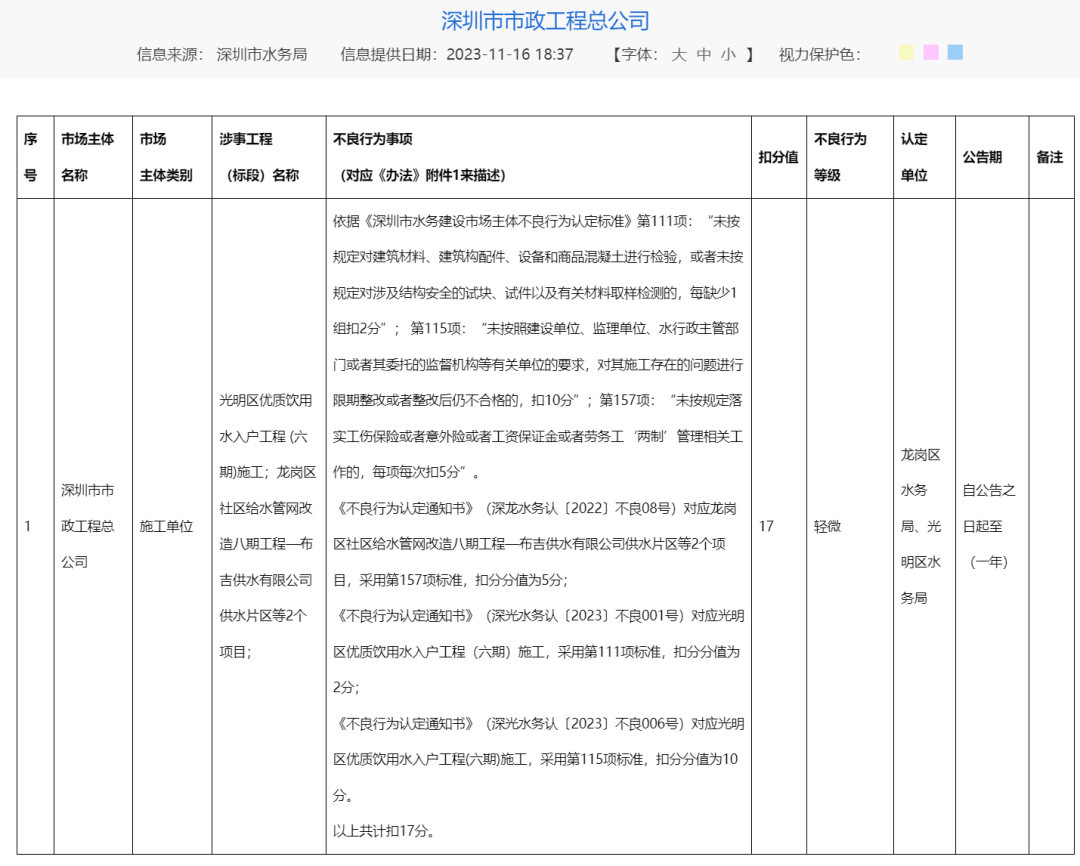Click the 施工单位 cell
The width and height of the screenshot is (1080, 866).
pos(166,526)
